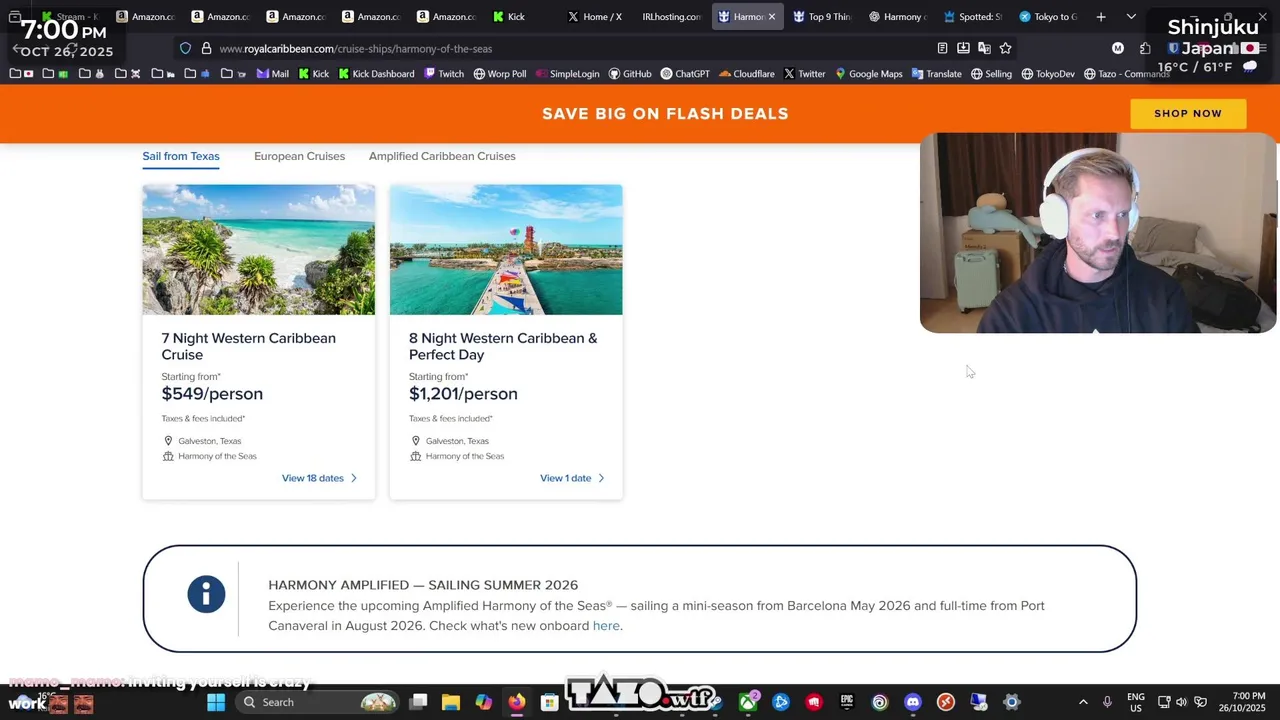Image resolution: width=1280 pixels, height=720 pixels.
Task: Open a new browser tab with plus
Action: click(1101, 17)
